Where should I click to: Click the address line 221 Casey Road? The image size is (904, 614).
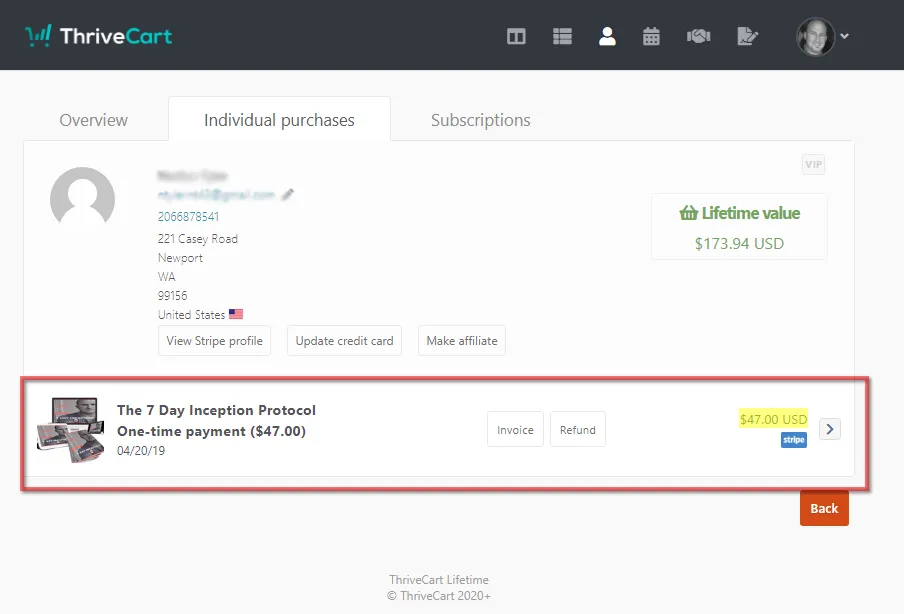(x=198, y=239)
